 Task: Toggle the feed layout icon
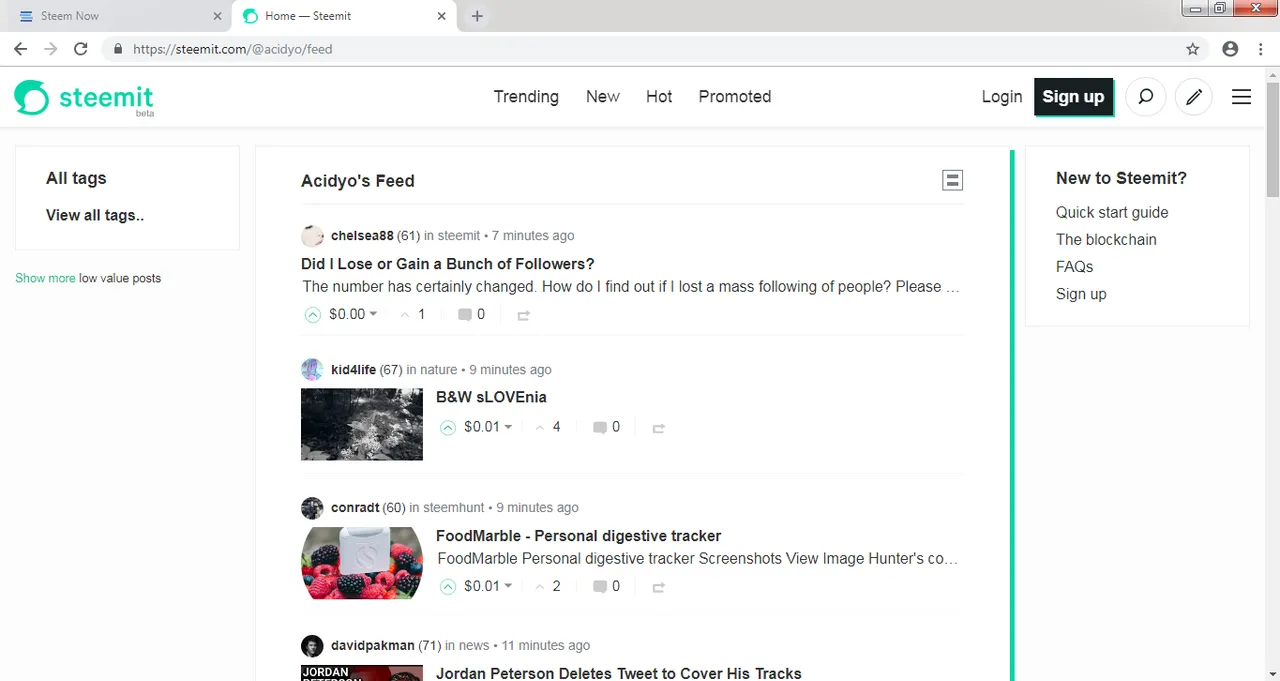click(953, 180)
